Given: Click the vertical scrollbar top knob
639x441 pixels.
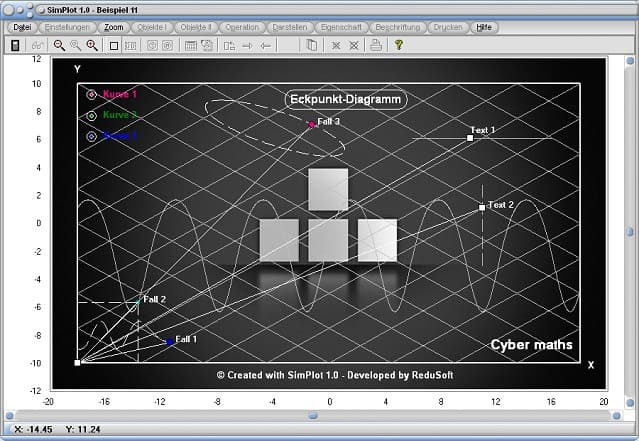Looking at the screenshot, I should click(630, 61).
